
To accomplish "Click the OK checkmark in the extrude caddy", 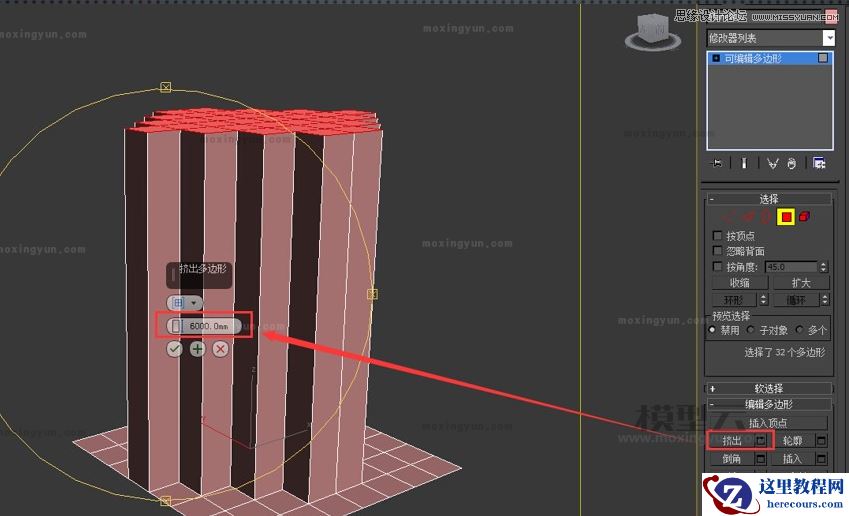I will pyautogui.click(x=174, y=349).
